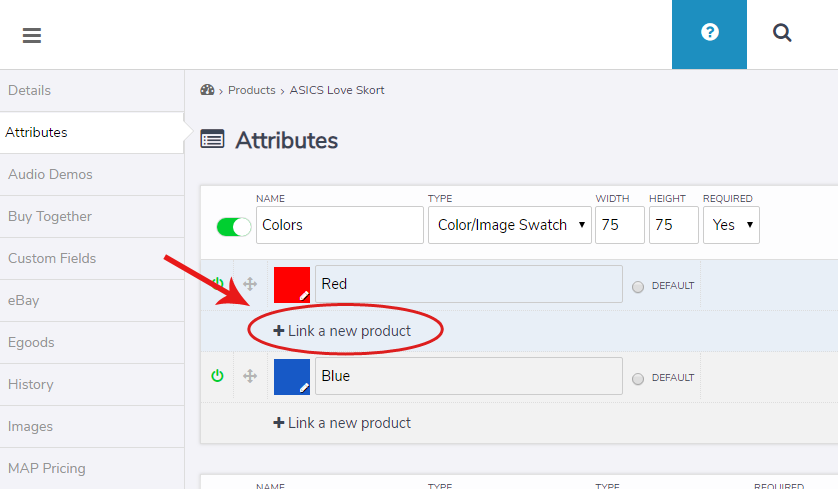Open Buy Together in sidebar
Image resolution: width=838 pixels, height=489 pixels.
tap(92, 216)
